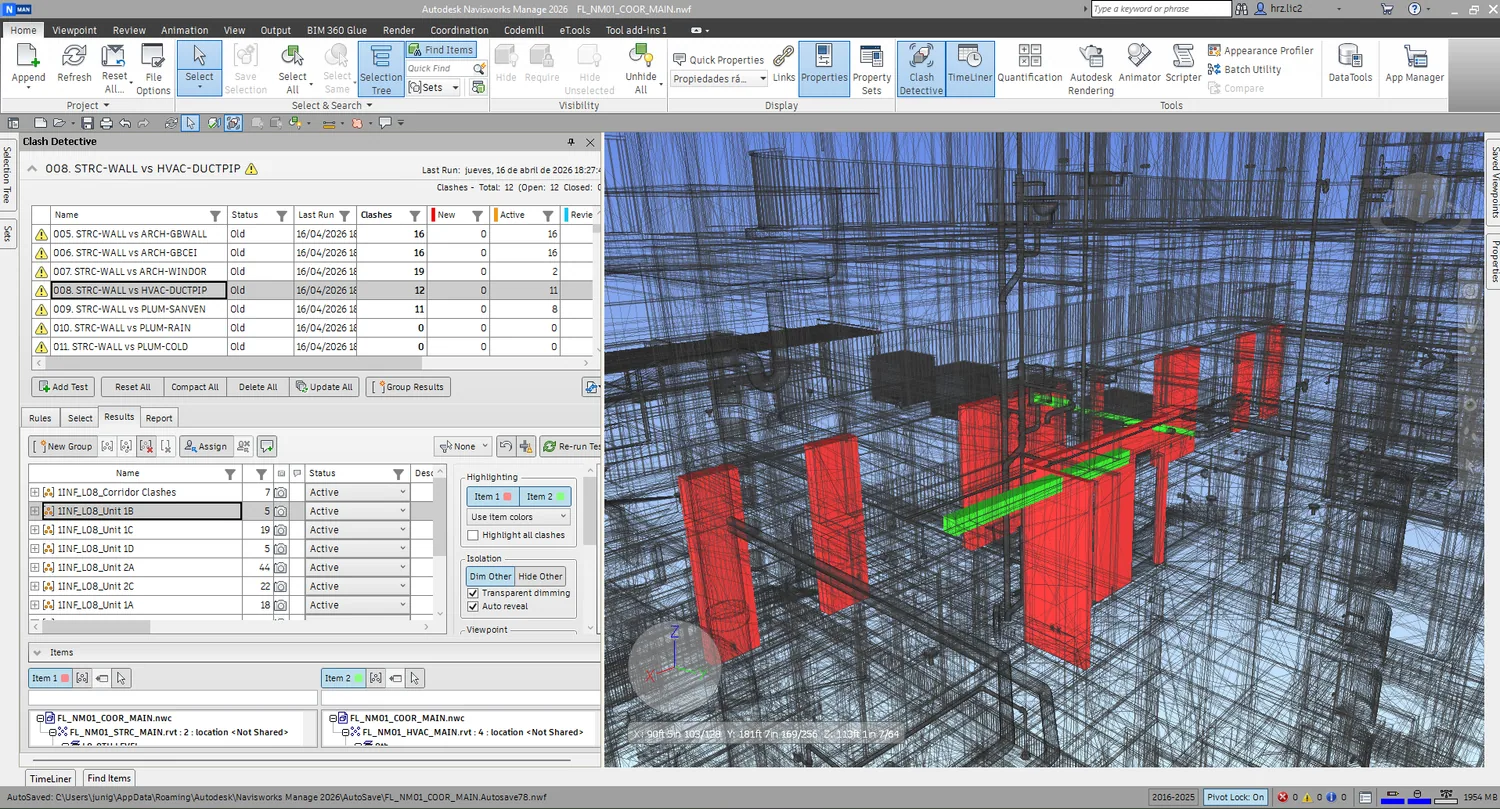The width and height of the screenshot is (1500, 809).
Task: Open Batch Utility tool
Action: pyautogui.click(x=1245, y=69)
